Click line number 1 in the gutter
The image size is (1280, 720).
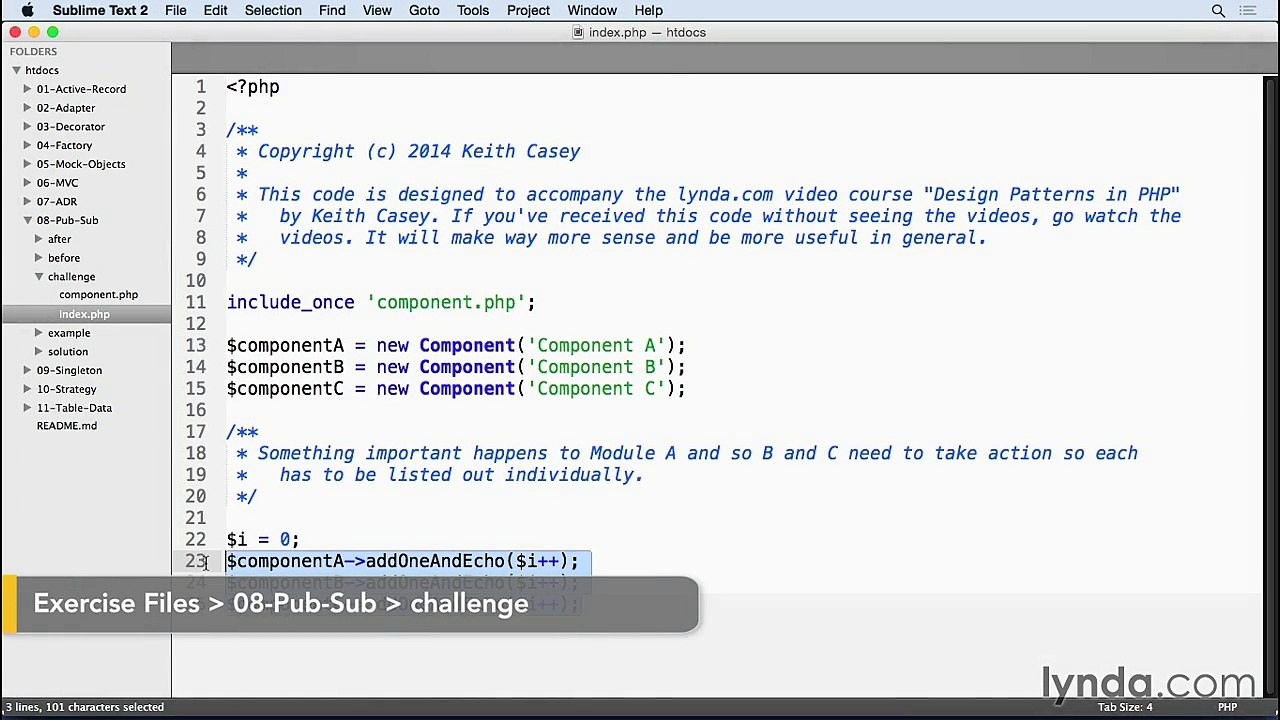[x=201, y=87]
